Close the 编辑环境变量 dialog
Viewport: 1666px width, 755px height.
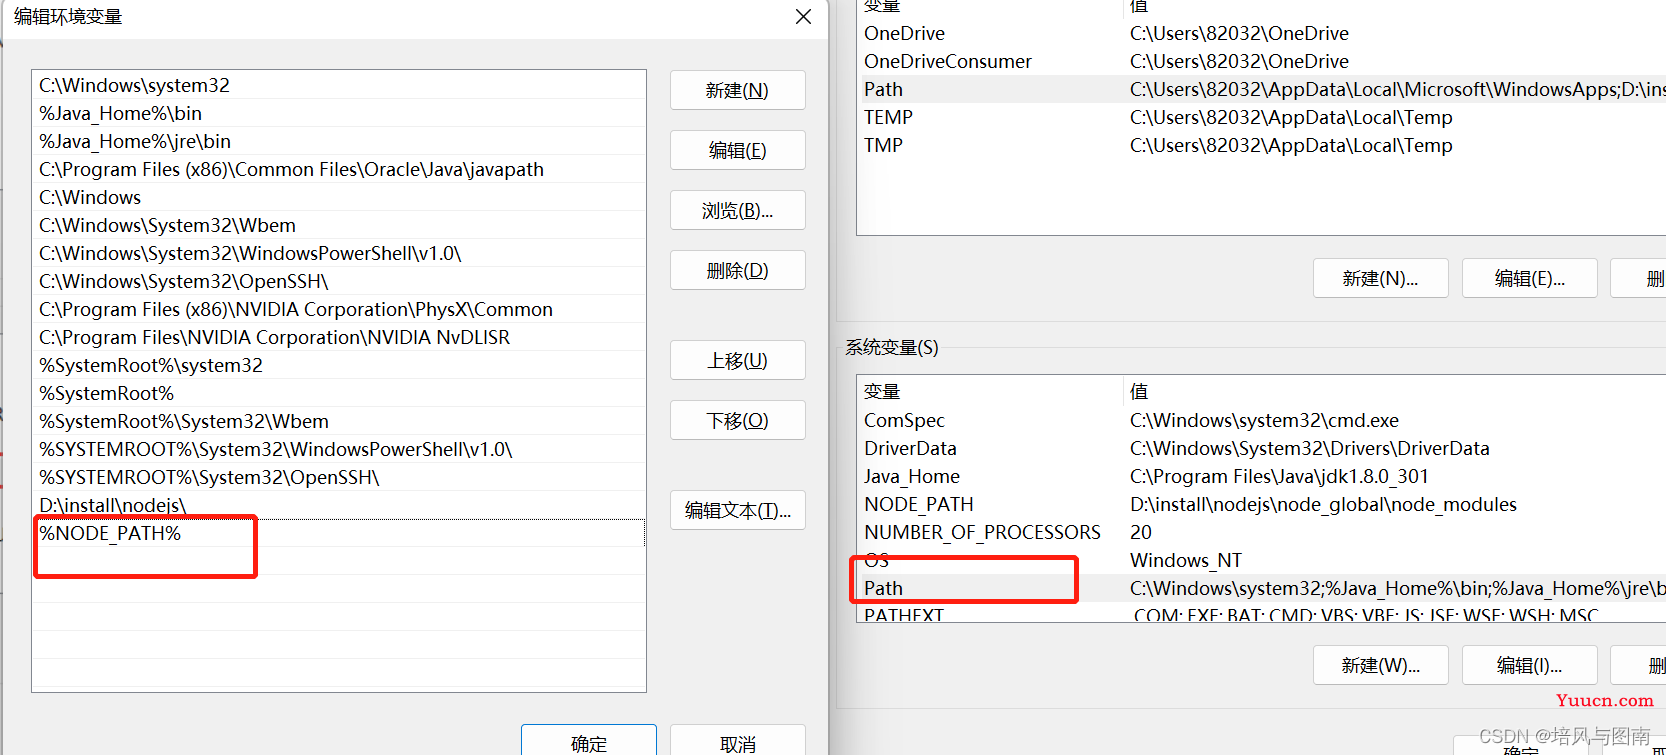(803, 17)
